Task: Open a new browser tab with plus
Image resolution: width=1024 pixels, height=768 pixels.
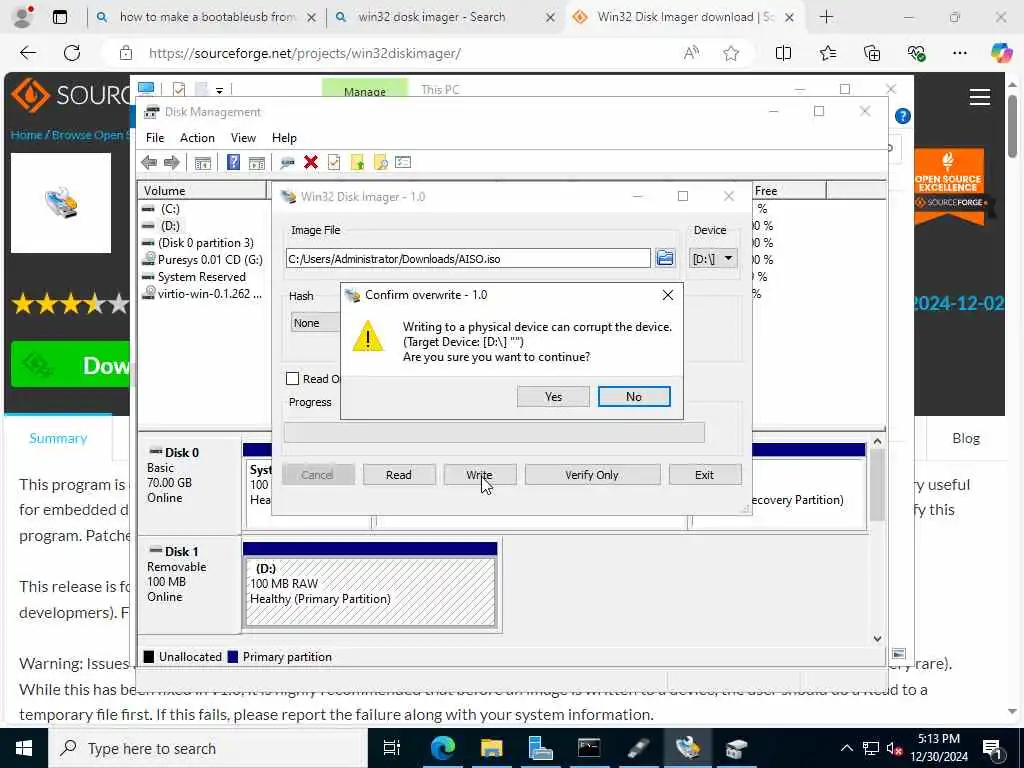Action: coord(826,17)
